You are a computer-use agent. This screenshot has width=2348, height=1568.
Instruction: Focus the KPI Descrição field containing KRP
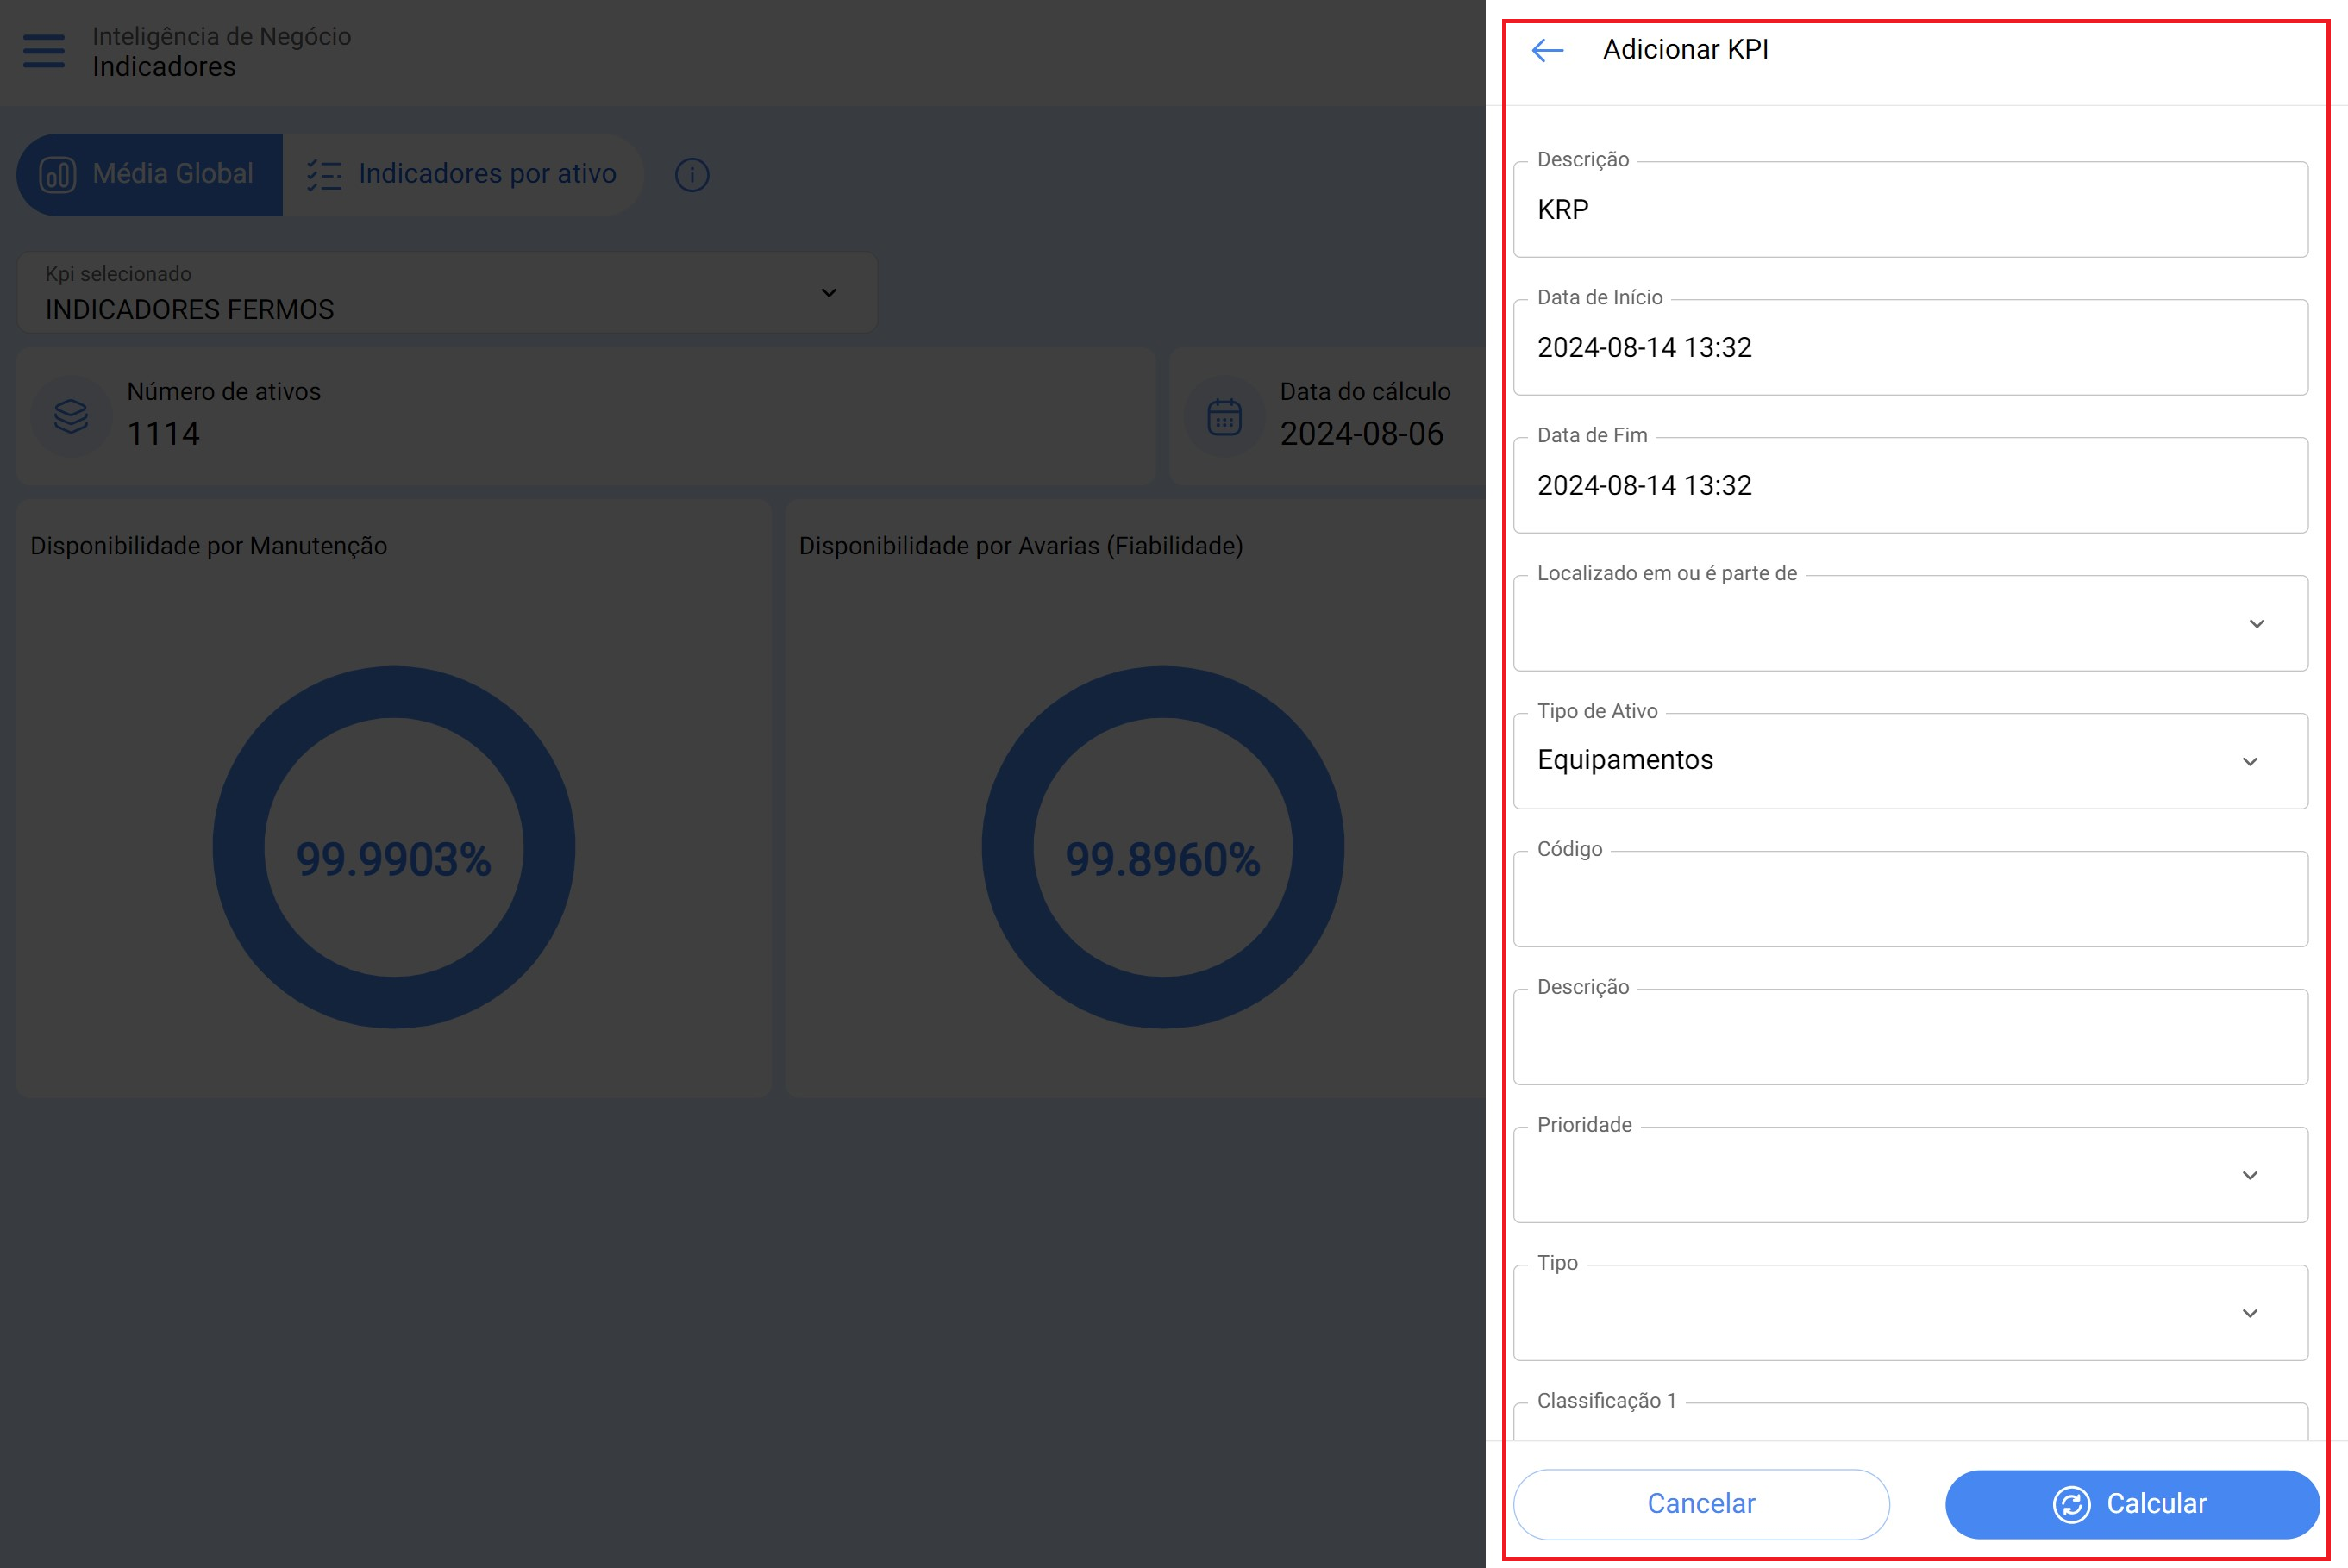tap(1910, 209)
